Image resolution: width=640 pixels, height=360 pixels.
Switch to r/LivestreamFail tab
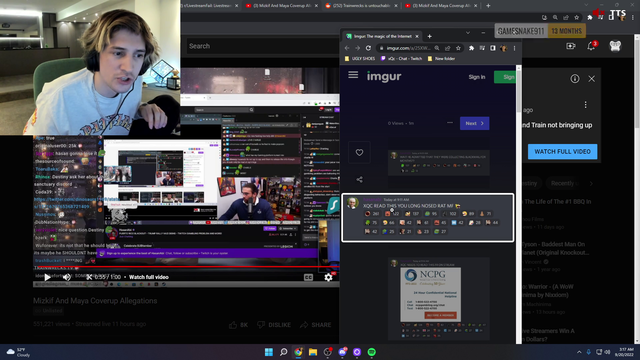click(209, 6)
